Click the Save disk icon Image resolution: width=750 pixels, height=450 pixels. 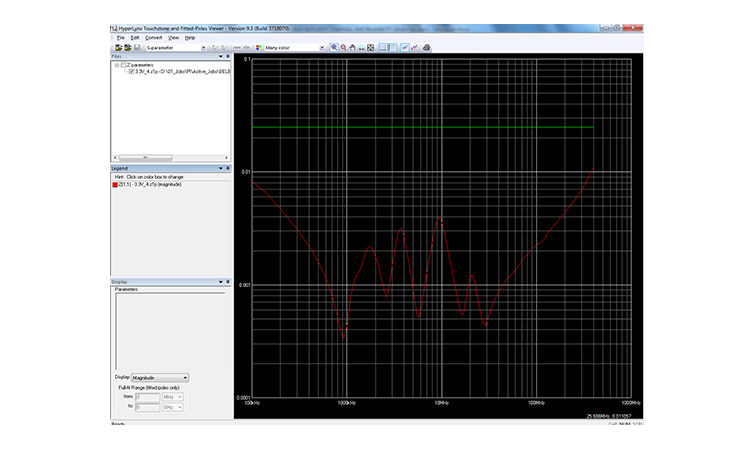pos(137,48)
